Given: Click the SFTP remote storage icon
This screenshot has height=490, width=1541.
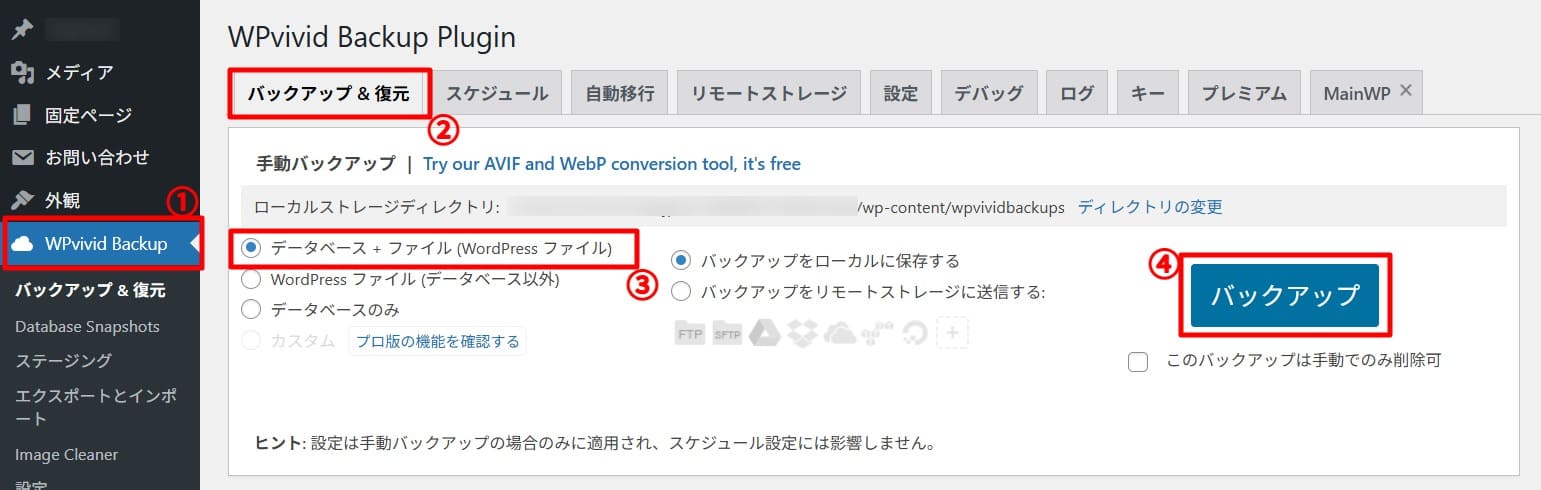Looking at the screenshot, I should pyautogui.click(x=726, y=333).
